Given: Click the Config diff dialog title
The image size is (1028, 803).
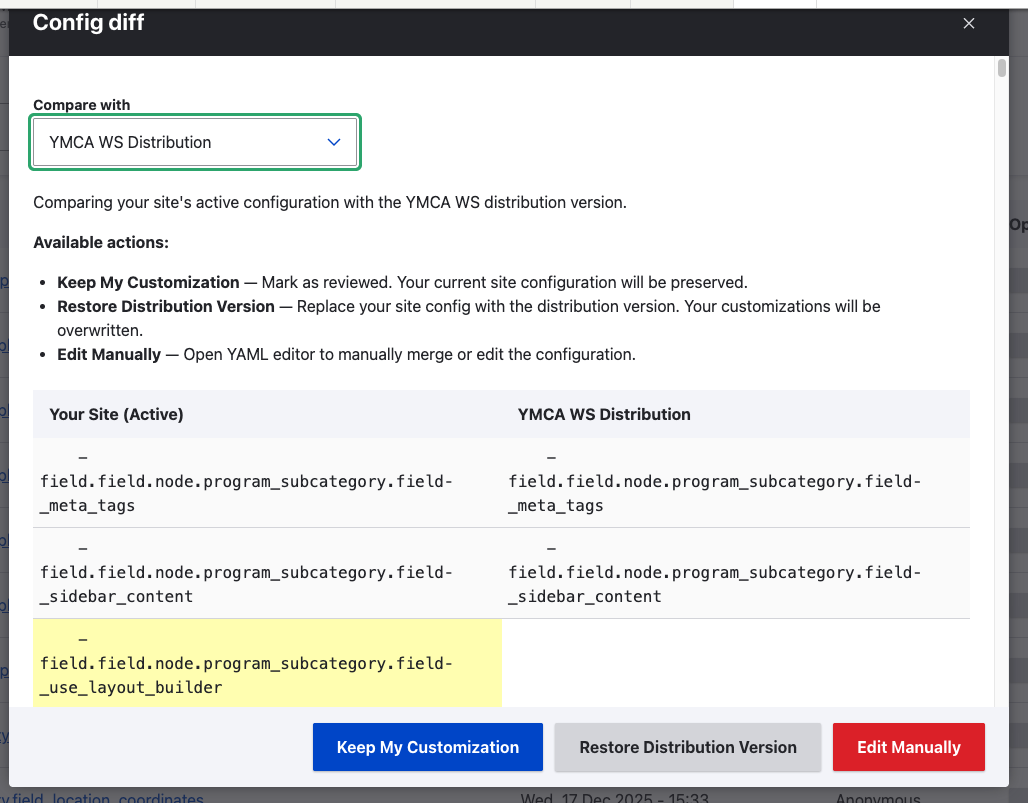Looking at the screenshot, I should [x=89, y=23].
